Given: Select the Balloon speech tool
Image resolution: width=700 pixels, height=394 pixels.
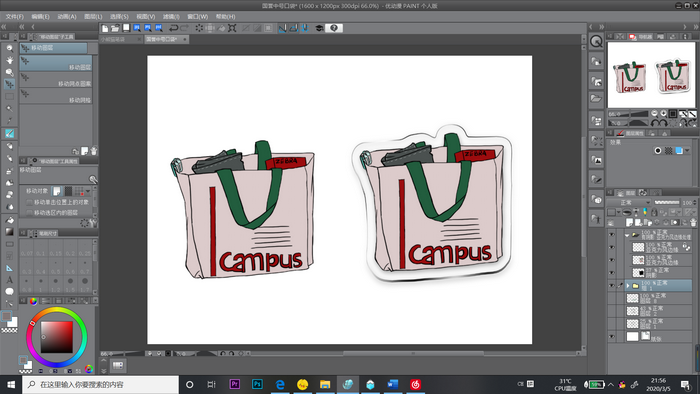Looking at the screenshot, I should [x=9, y=292].
